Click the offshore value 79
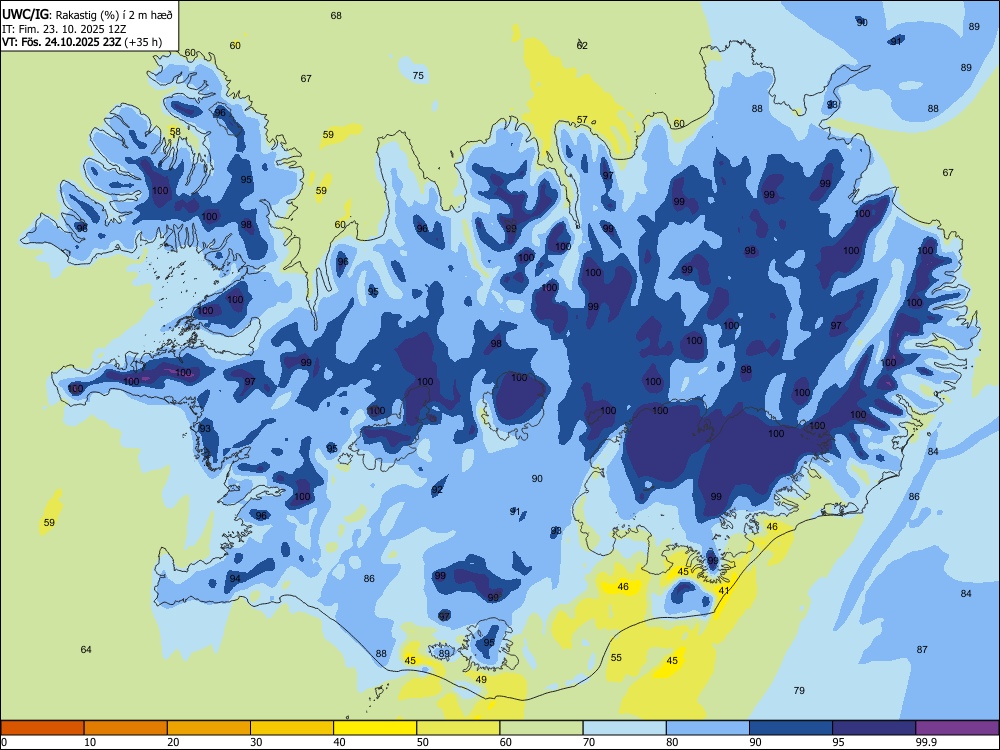The image size is (1000, 750). 799,690
